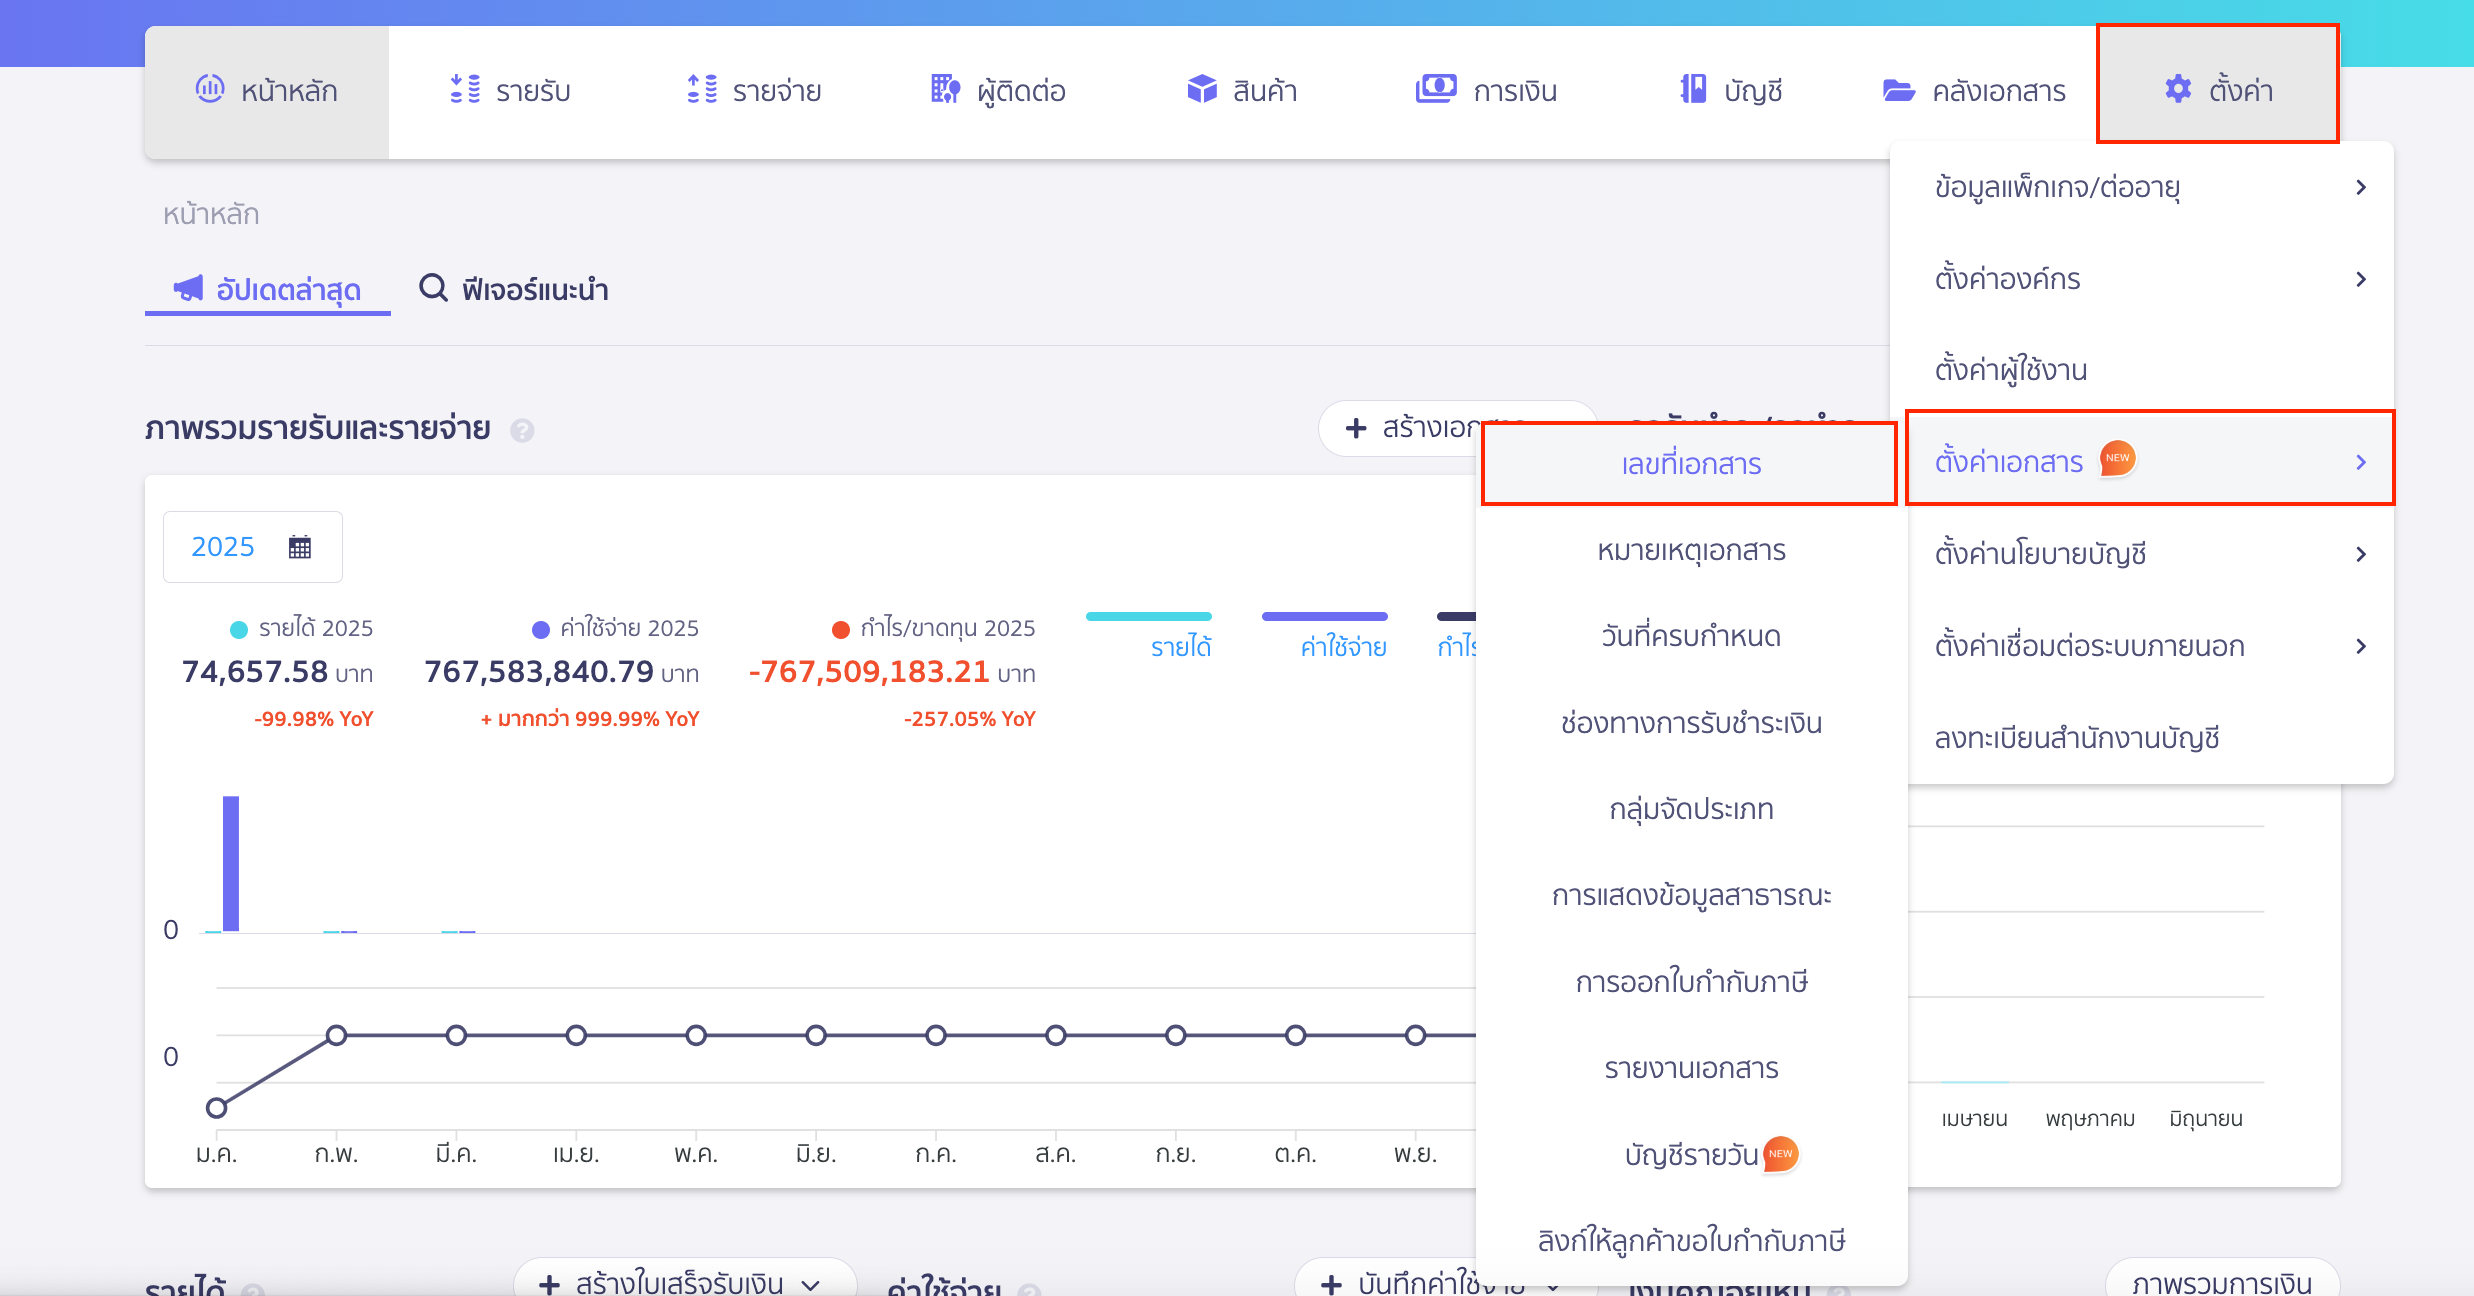Click the NEW badge beside บัญชีรายวัน
2474x1296 pixels.
coord(1780,1154)
